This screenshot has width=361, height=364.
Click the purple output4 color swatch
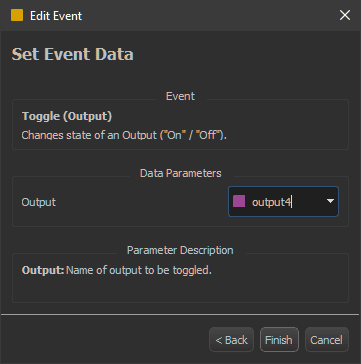click(x=239, y=201)
